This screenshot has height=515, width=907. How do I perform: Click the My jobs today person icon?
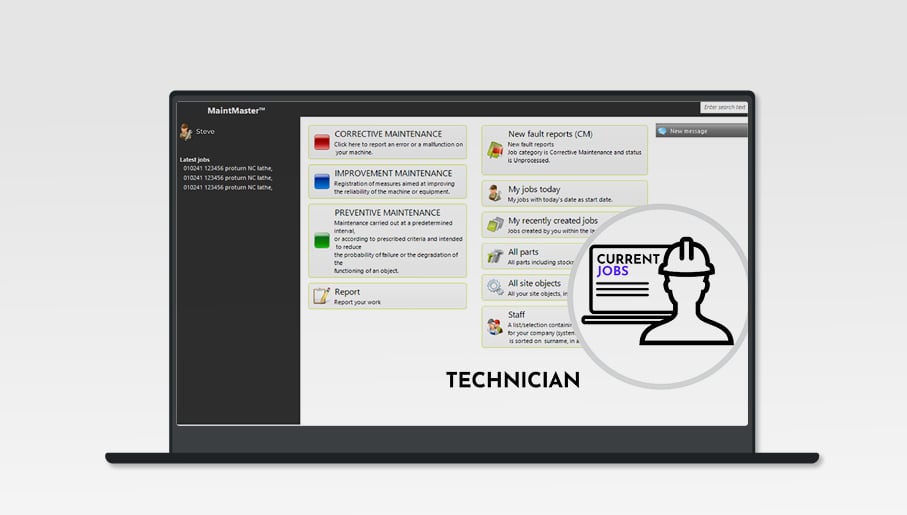[x=495, y=193]
